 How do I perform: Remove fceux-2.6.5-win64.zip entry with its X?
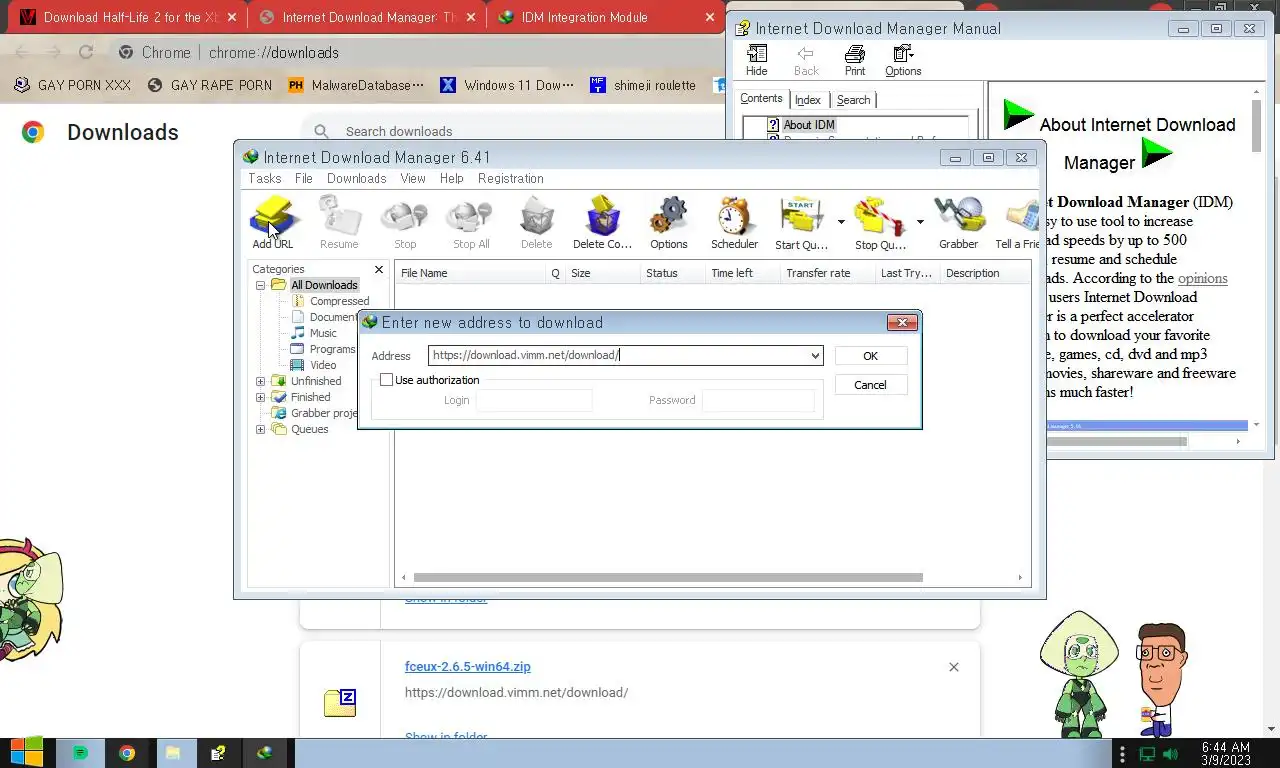[953, 667]
